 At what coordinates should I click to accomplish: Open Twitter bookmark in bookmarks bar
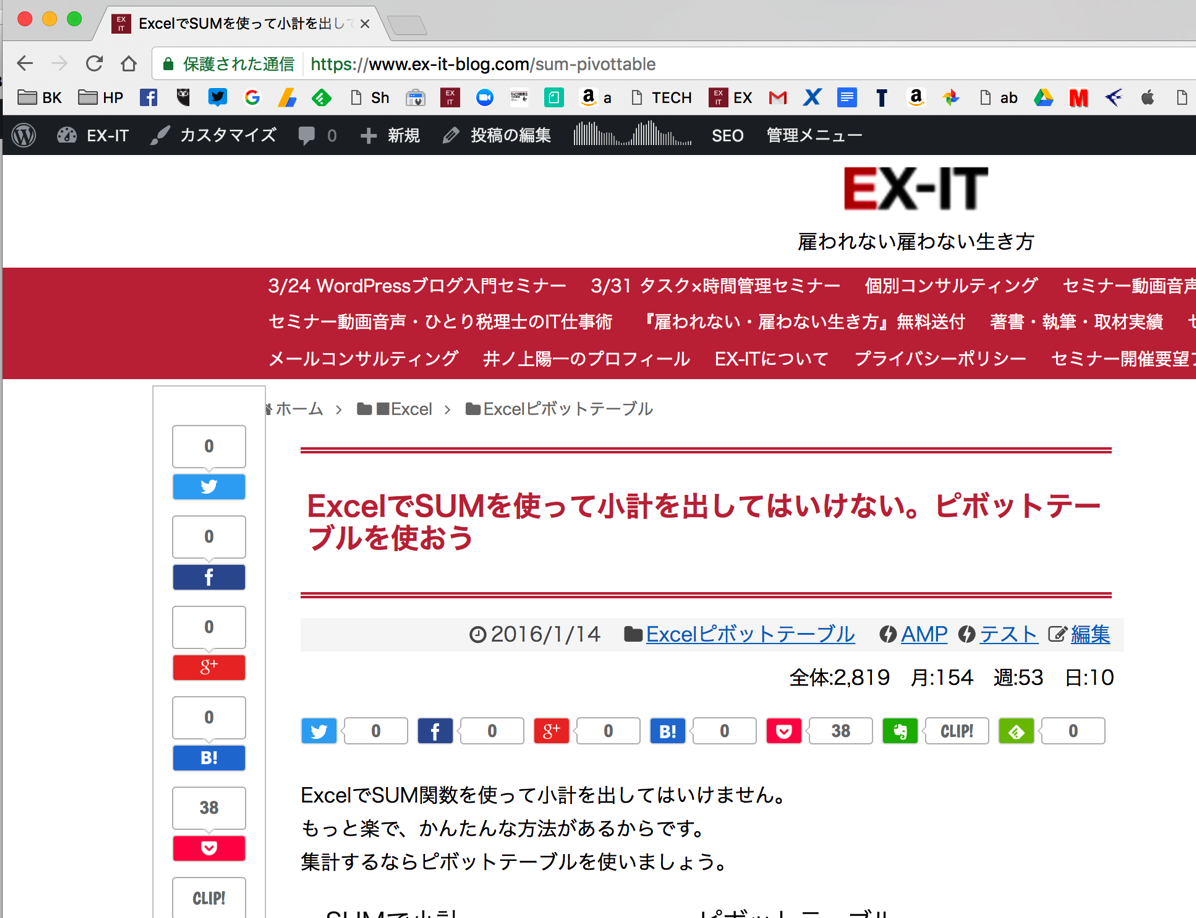217,98
